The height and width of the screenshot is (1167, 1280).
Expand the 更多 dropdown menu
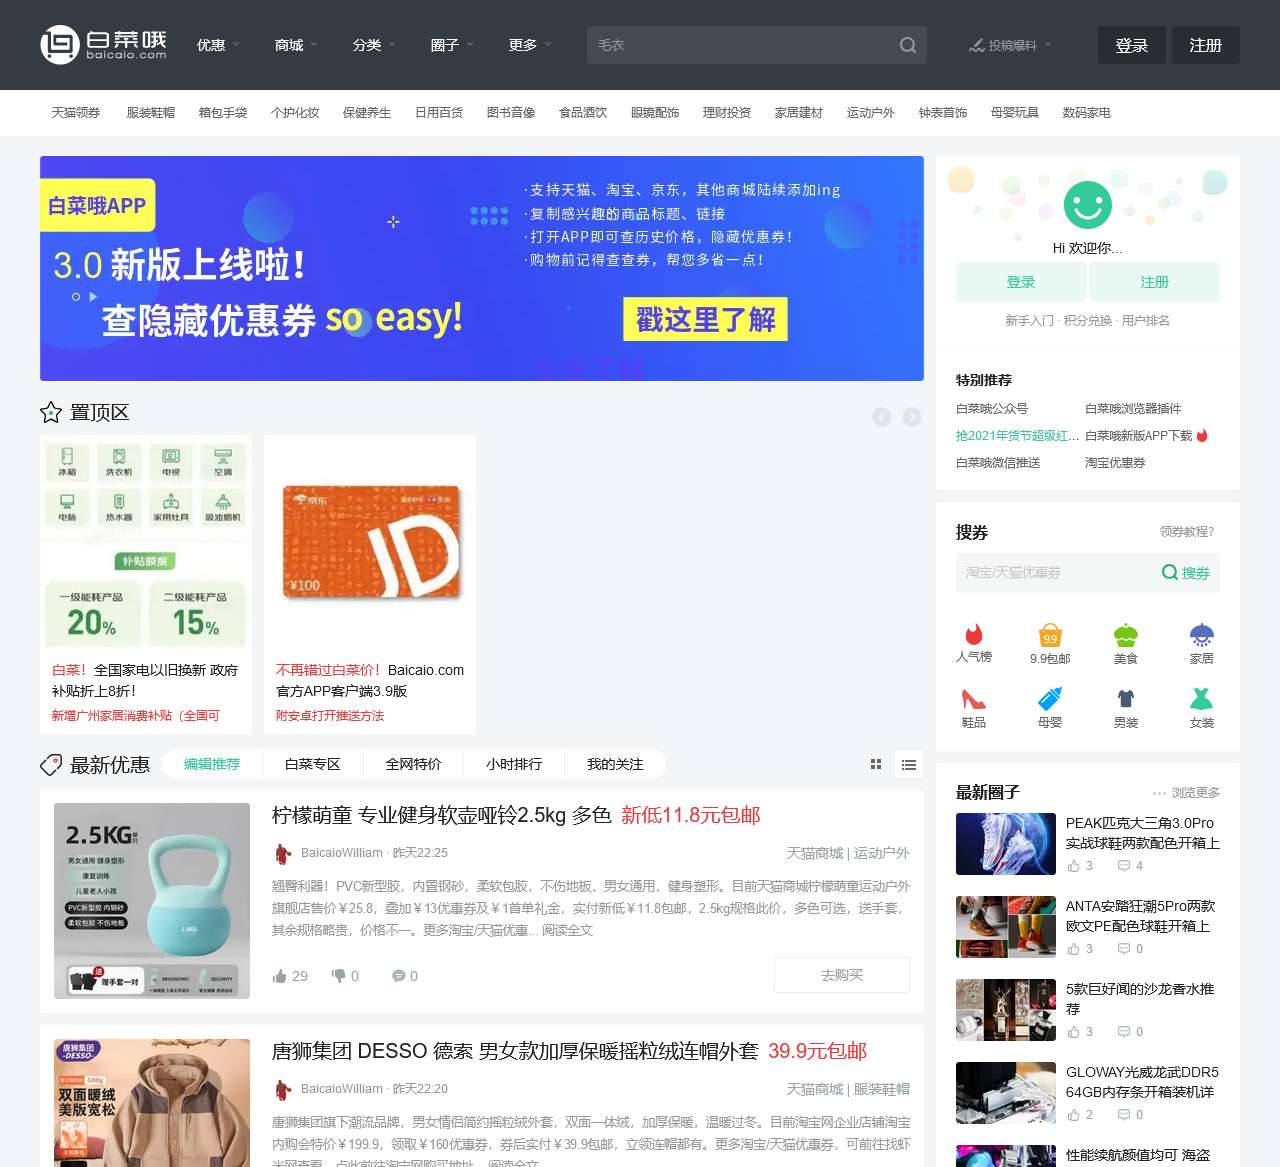530,45
